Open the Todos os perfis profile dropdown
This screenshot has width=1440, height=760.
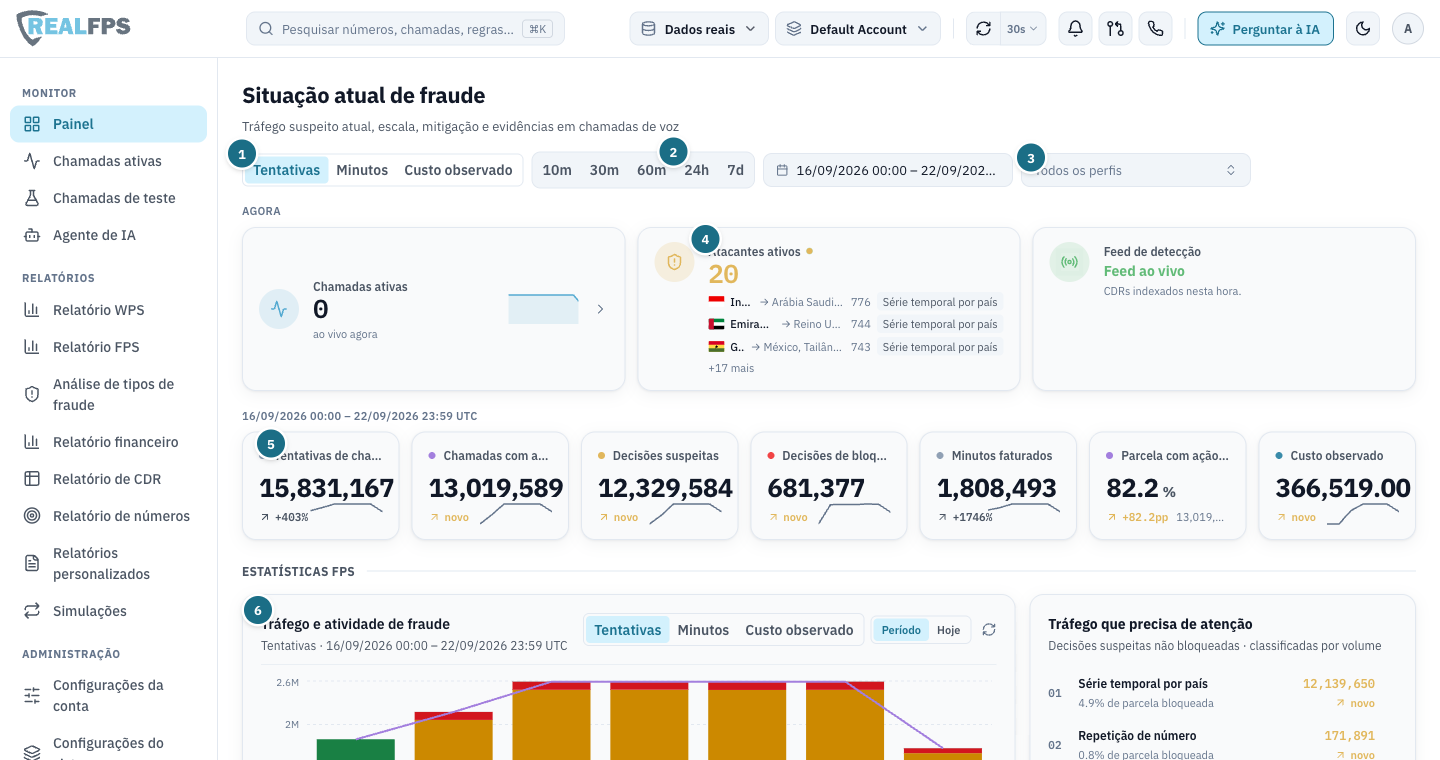1135,170
